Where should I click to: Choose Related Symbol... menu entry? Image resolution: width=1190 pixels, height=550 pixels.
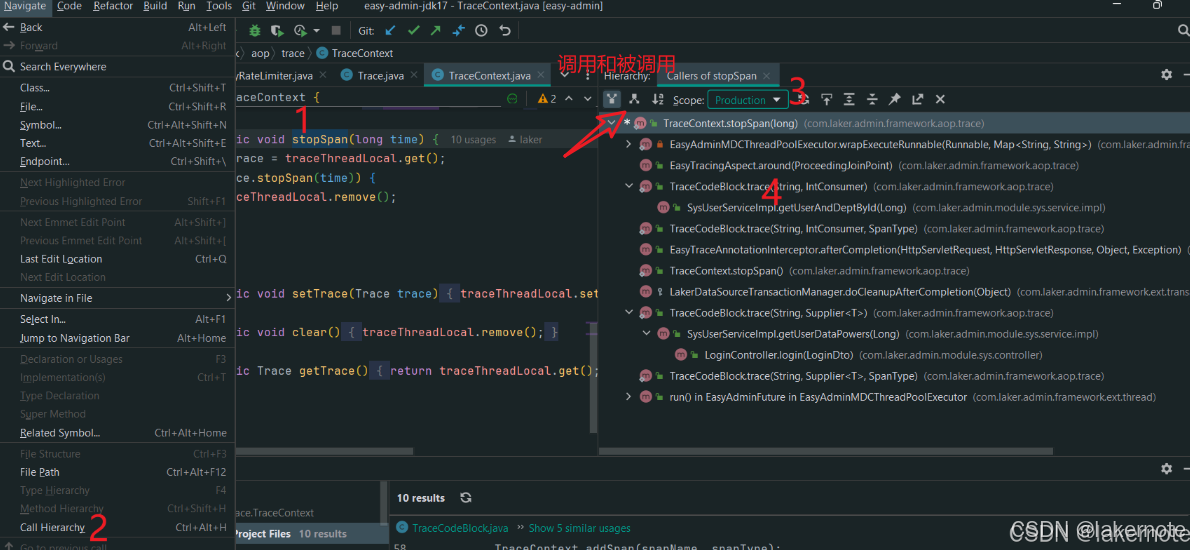coord(117,432)
